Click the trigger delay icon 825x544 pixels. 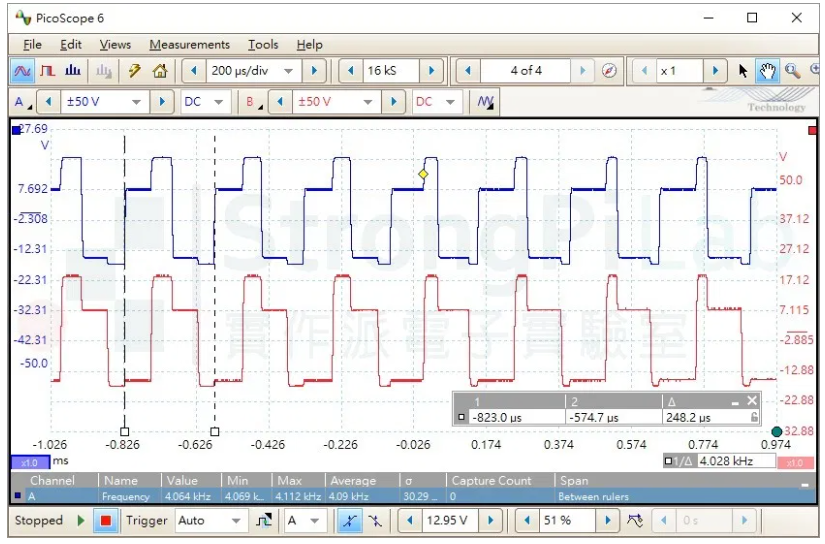(636, 521)
